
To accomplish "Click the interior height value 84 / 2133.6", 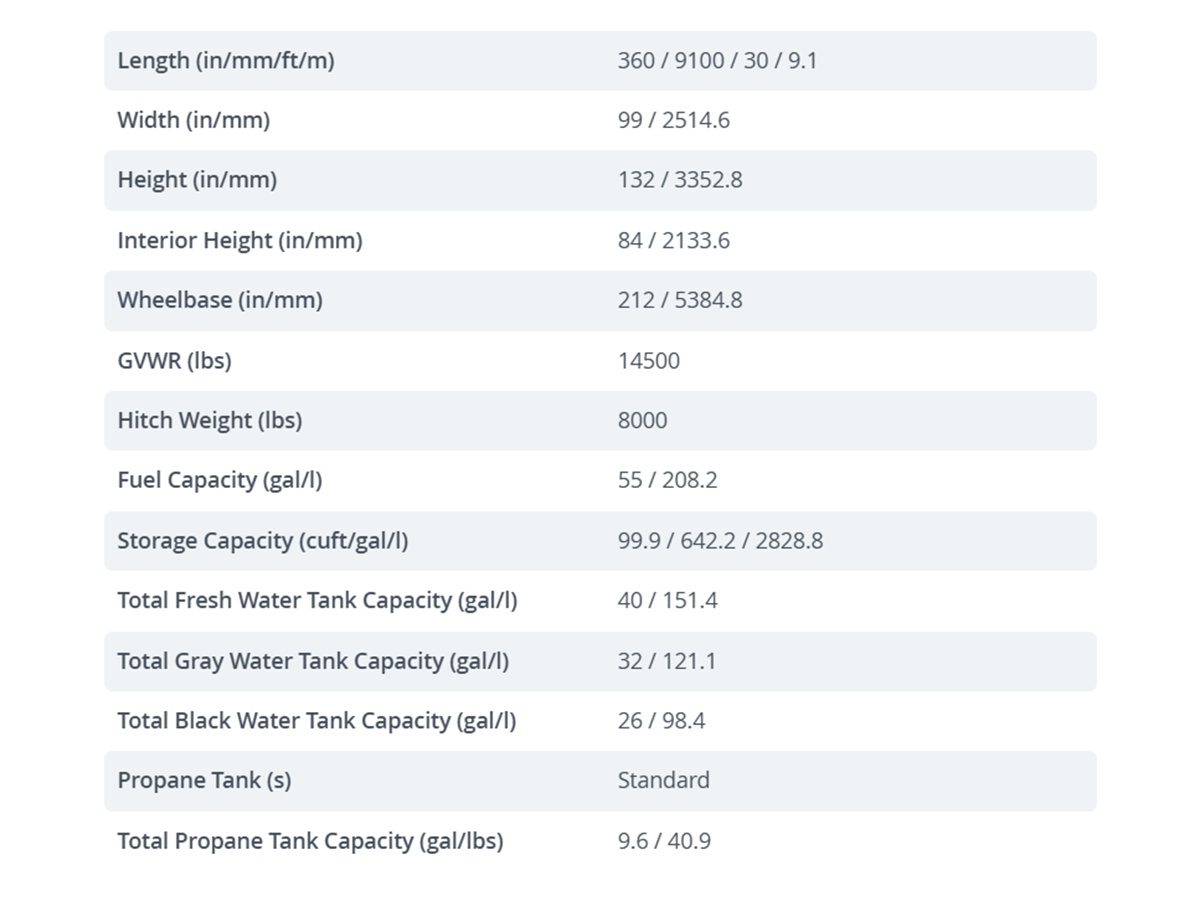I will click(674, 241).
